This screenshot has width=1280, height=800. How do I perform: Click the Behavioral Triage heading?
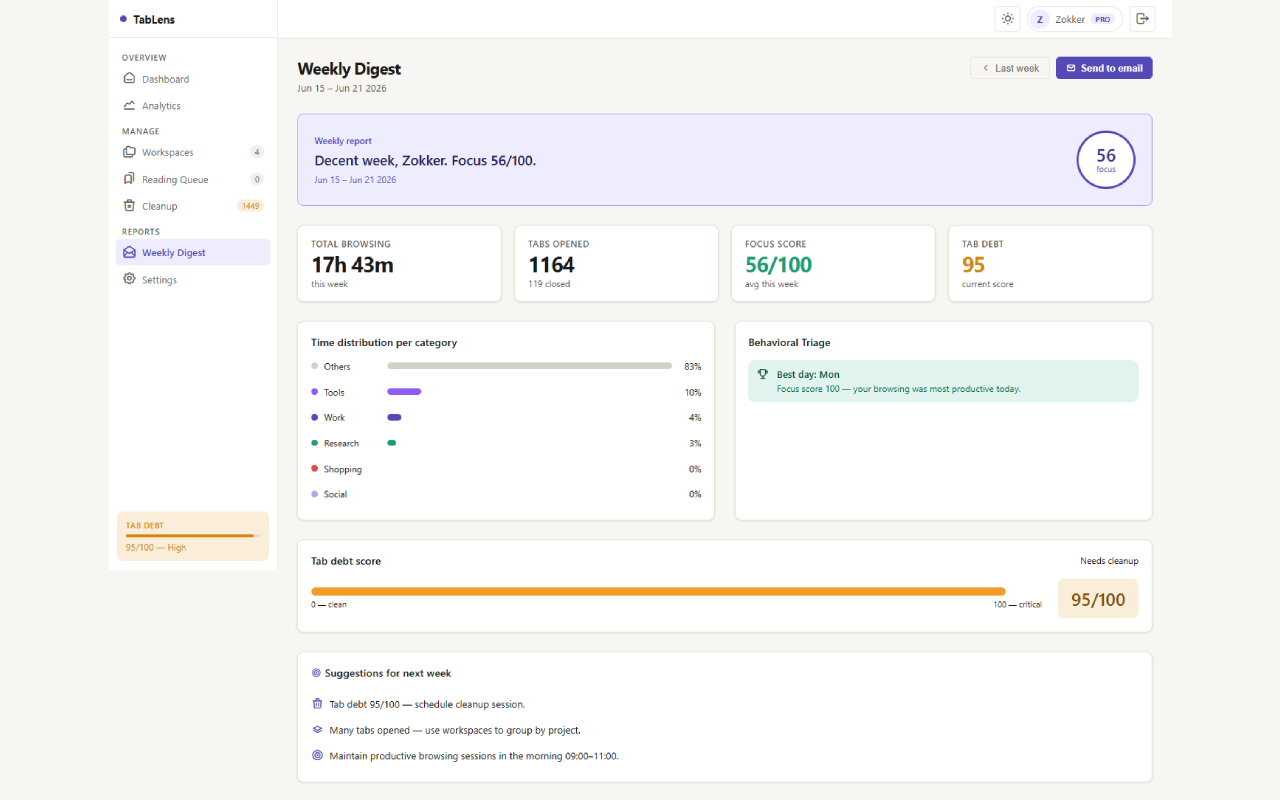[x=789, y=342]
